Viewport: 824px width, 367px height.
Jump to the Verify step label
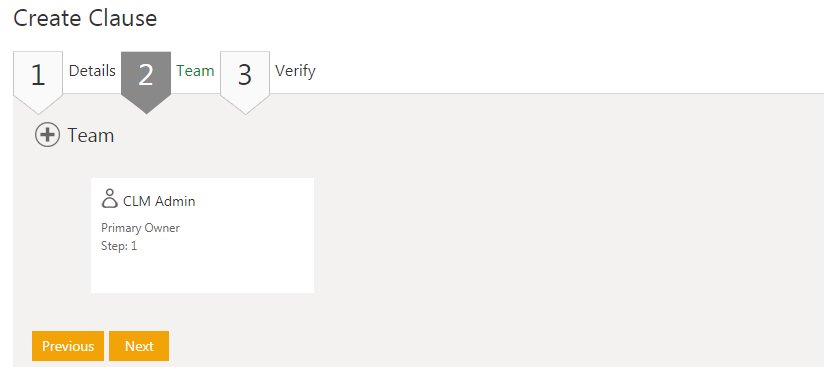tap(295, 70)
